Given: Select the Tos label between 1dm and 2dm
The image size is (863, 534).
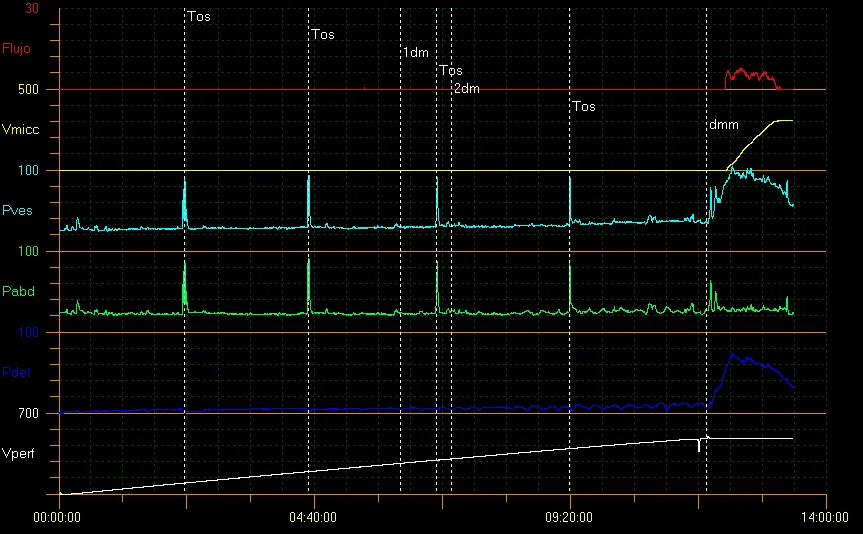Looking at the screenshot, I should pyautogui.click(x=451, y=71).
